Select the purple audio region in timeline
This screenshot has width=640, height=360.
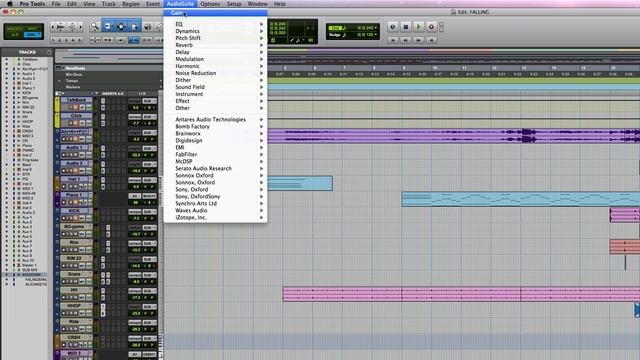(453, 136)
